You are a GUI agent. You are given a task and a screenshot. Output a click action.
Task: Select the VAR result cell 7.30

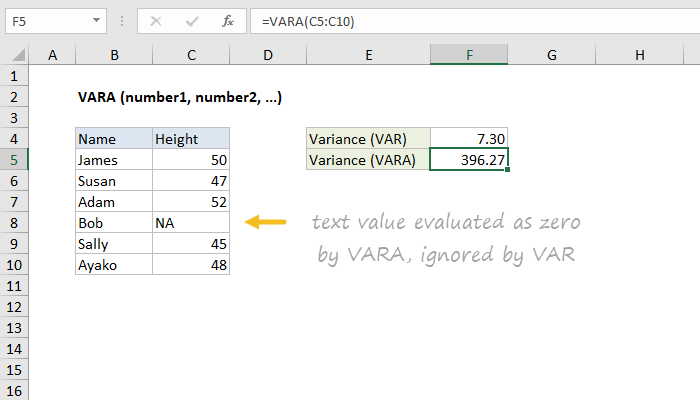[469, 138]
